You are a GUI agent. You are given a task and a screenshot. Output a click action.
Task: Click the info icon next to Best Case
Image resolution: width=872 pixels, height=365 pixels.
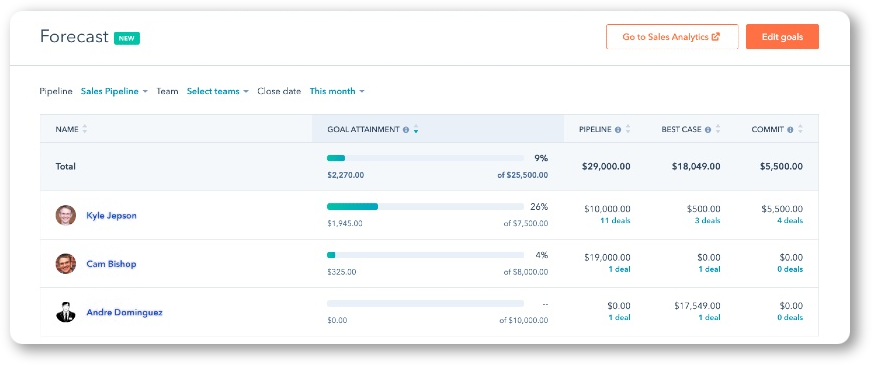point(708,130)
